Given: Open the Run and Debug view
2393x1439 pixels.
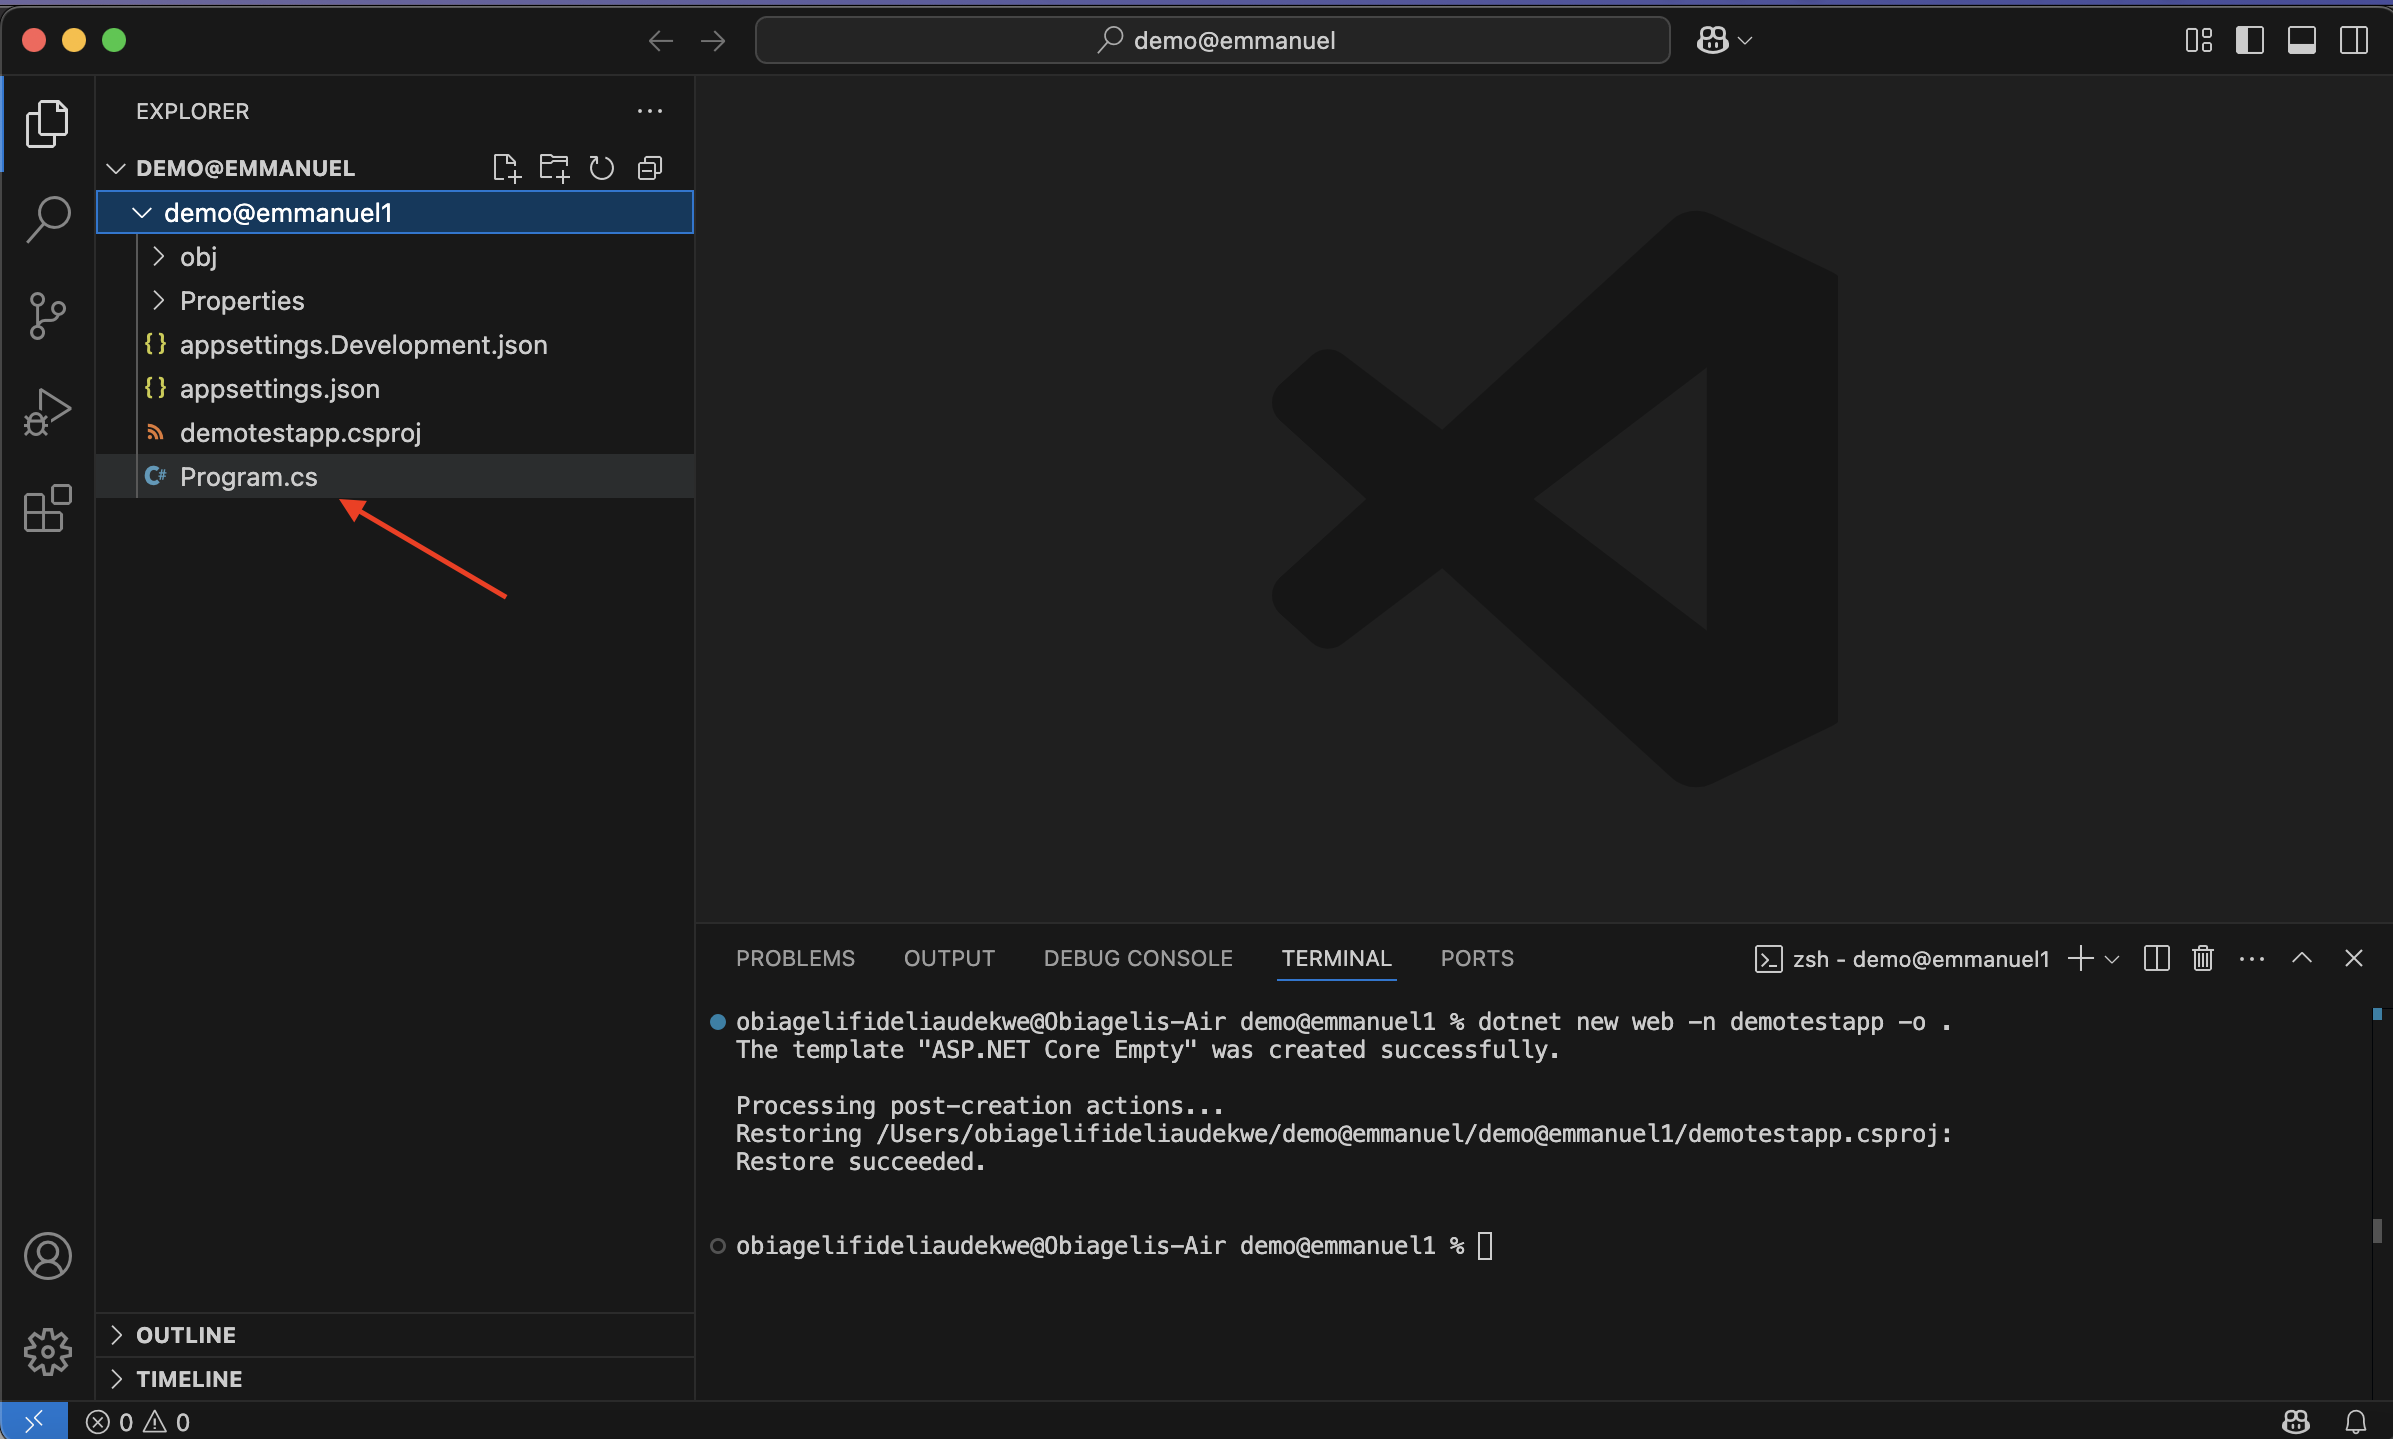Looking at the screenshot, I should click(47, 411).
